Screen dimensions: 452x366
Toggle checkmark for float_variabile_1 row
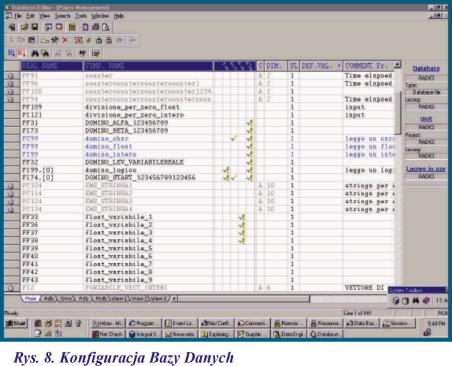tap(242, 217)
